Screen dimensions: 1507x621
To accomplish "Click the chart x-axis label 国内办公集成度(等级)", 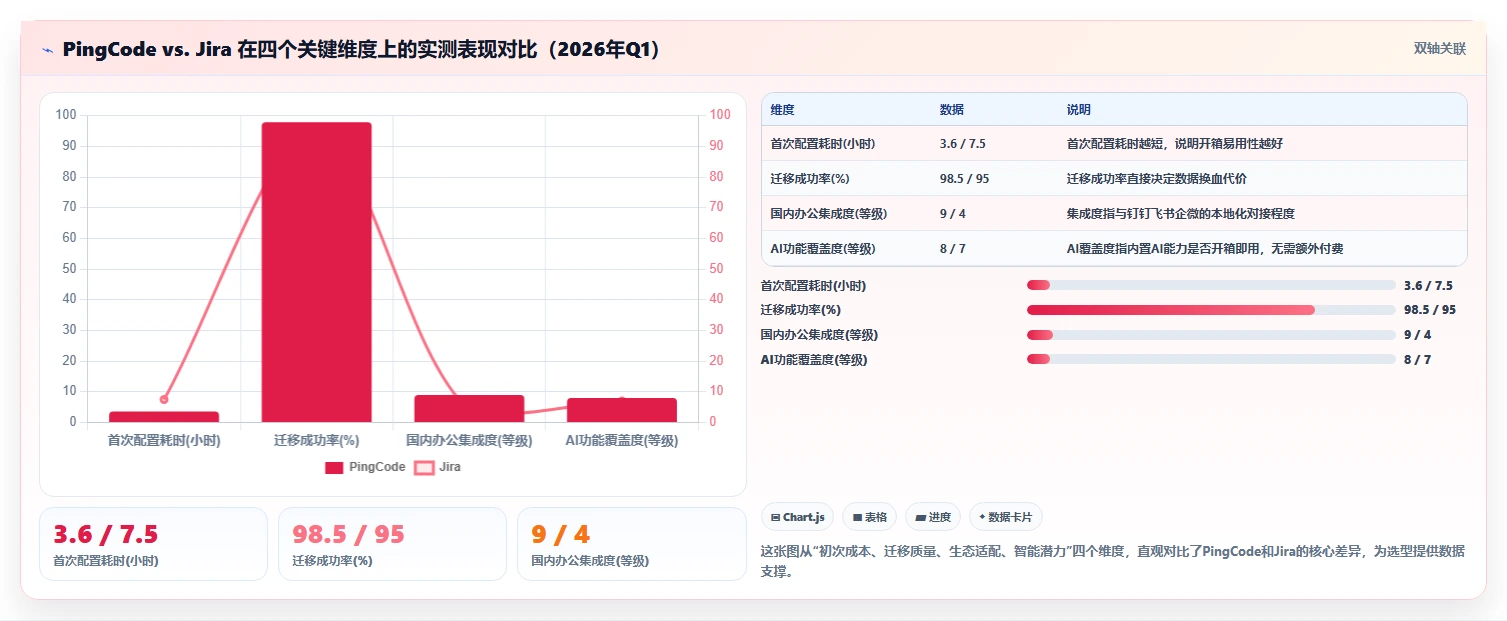I will coord(469,440).
